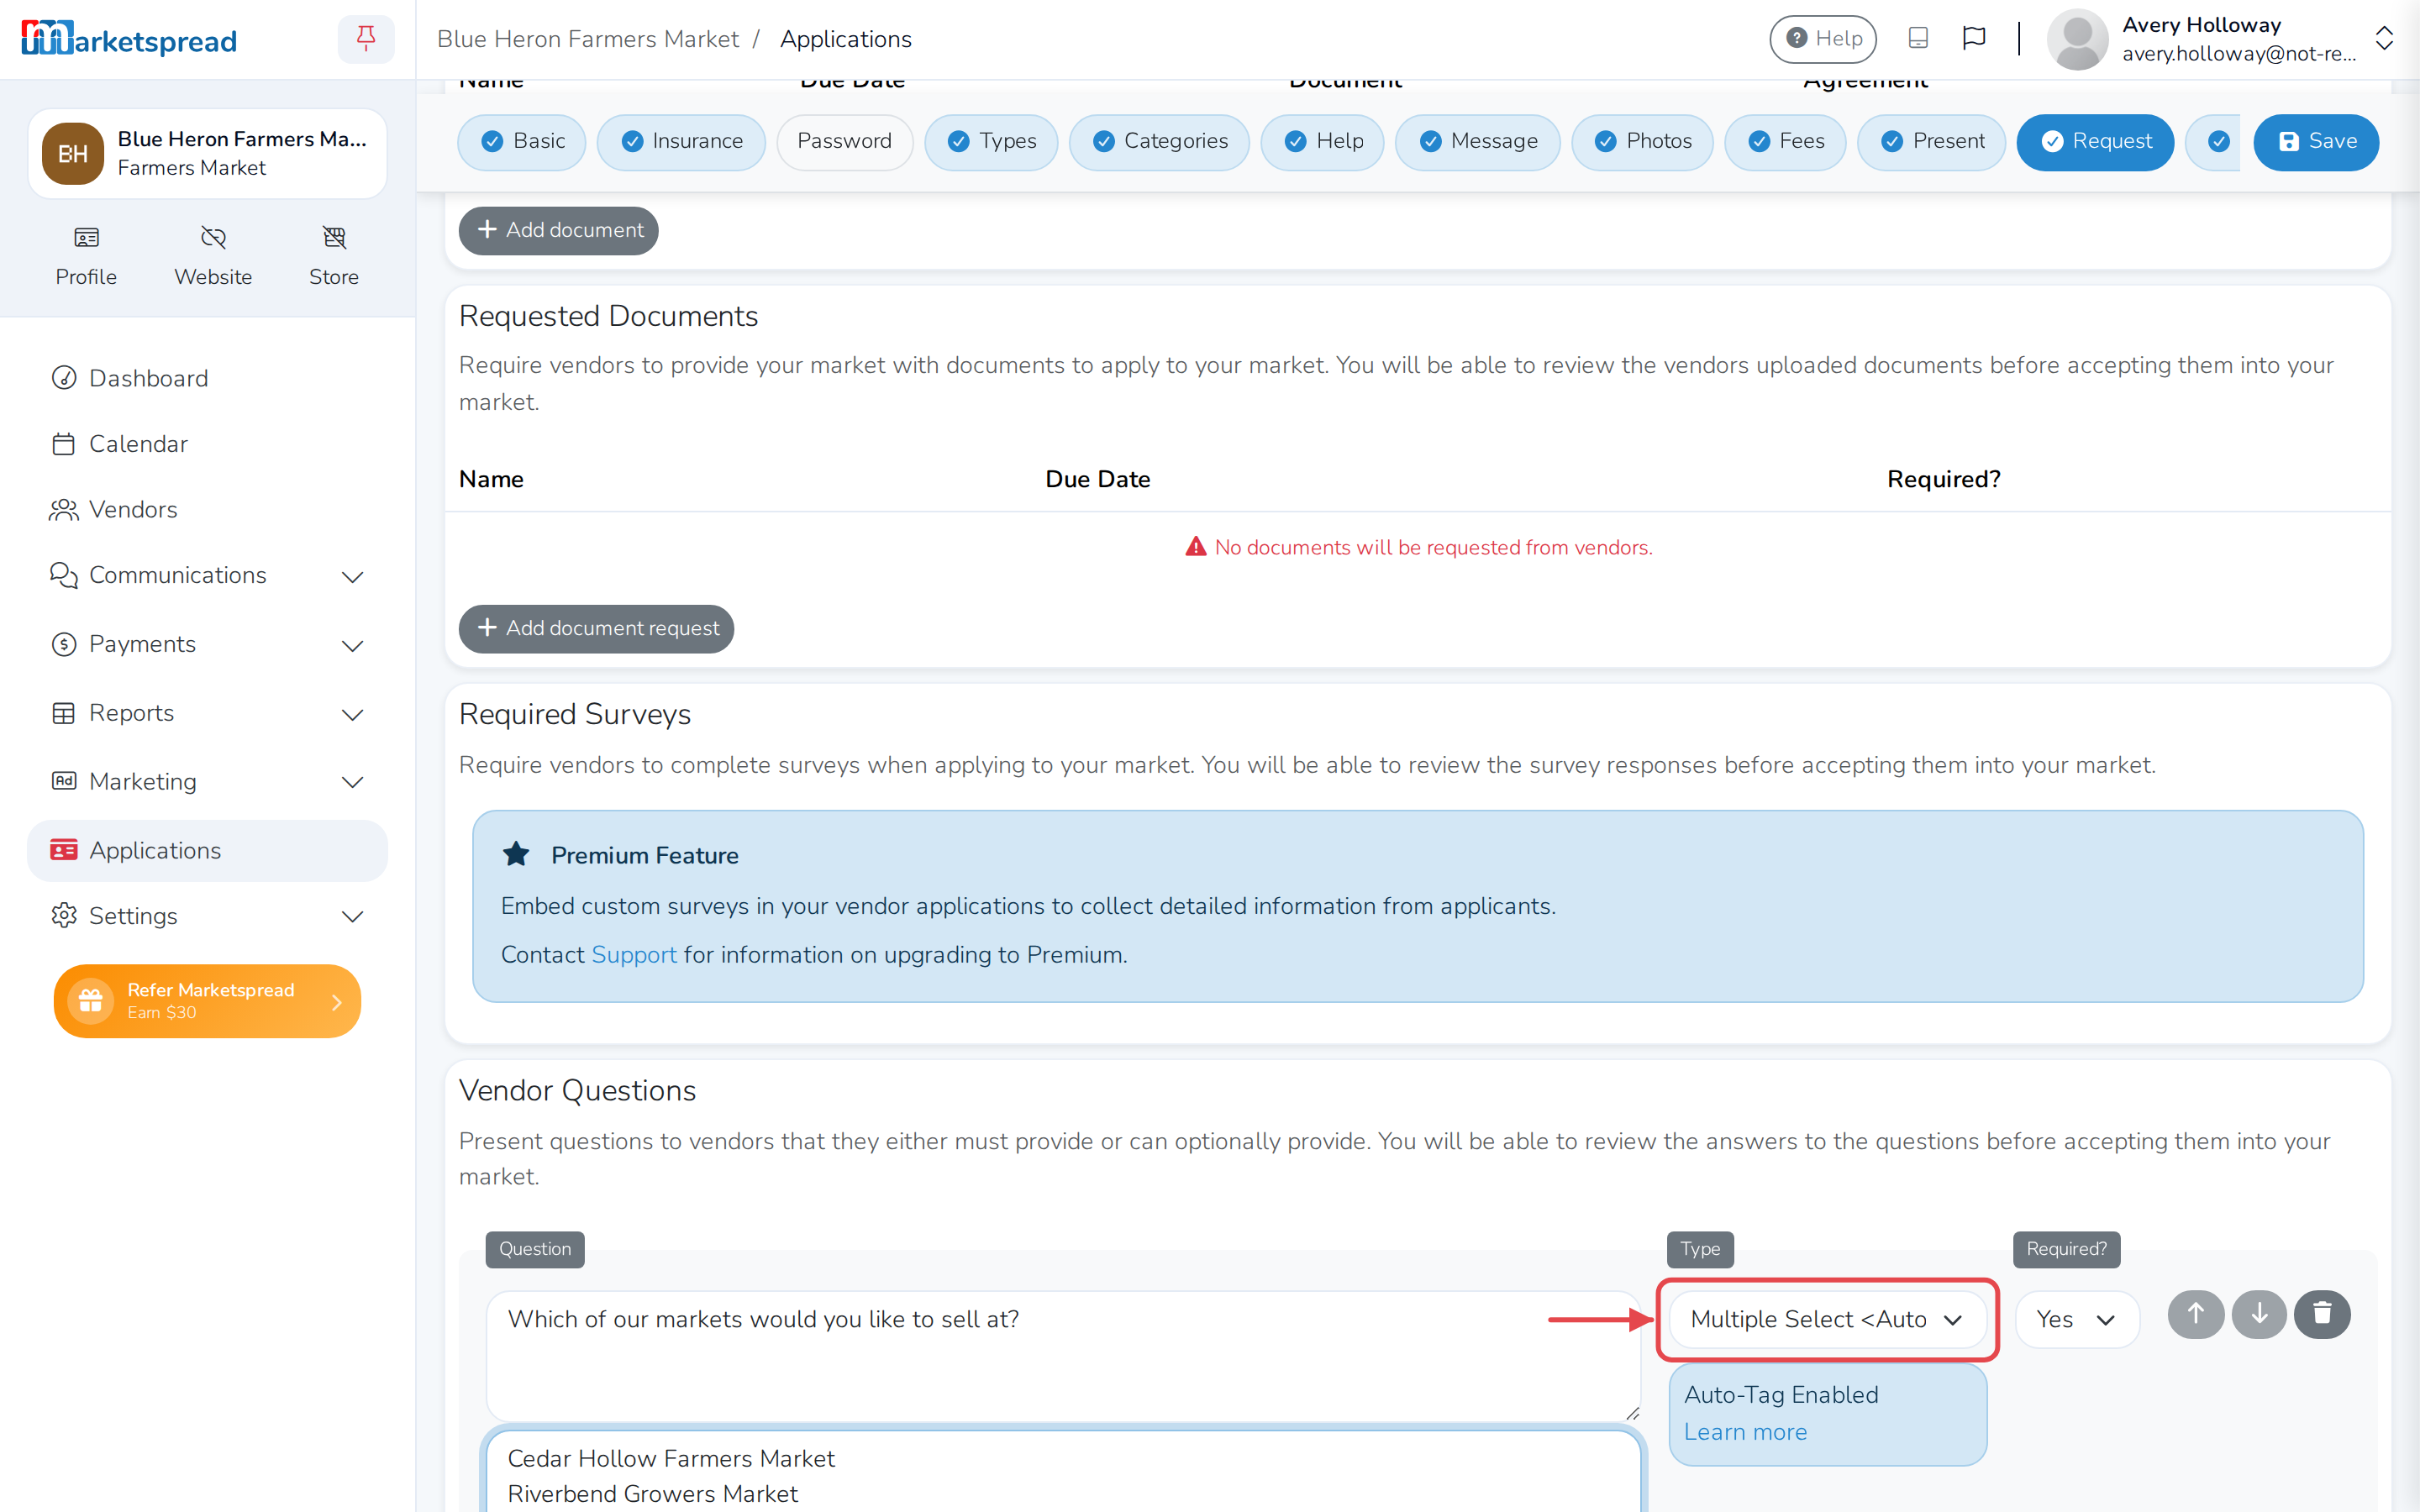Click the warning triangle icon
This screenshot has height=1512, width=2420.
click(1196, 547)
